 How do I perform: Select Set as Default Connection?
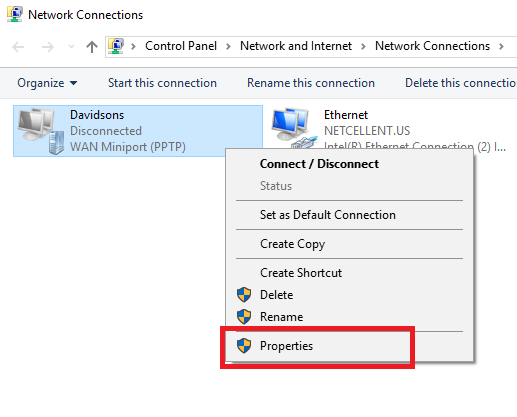[328, 215]
